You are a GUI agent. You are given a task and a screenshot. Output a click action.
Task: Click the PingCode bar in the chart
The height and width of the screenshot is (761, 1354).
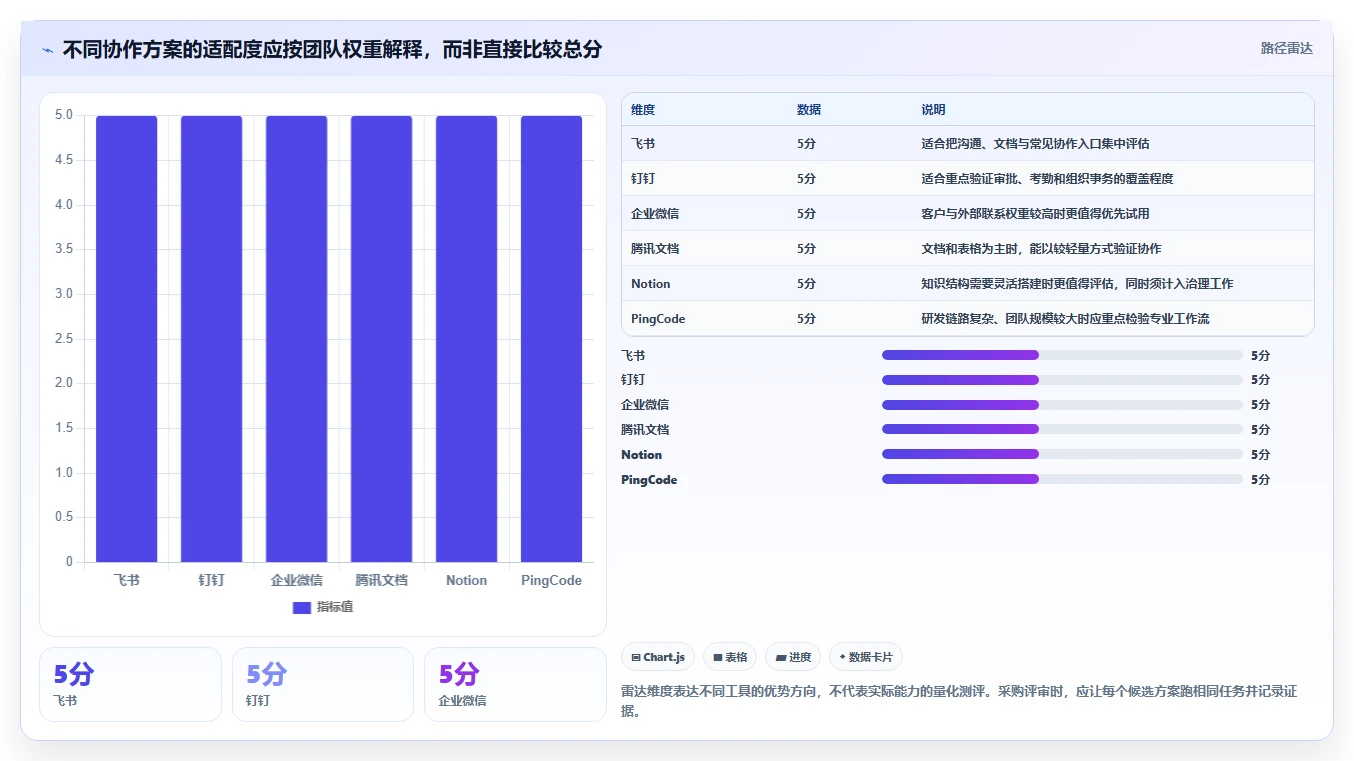tap(551, 339)
